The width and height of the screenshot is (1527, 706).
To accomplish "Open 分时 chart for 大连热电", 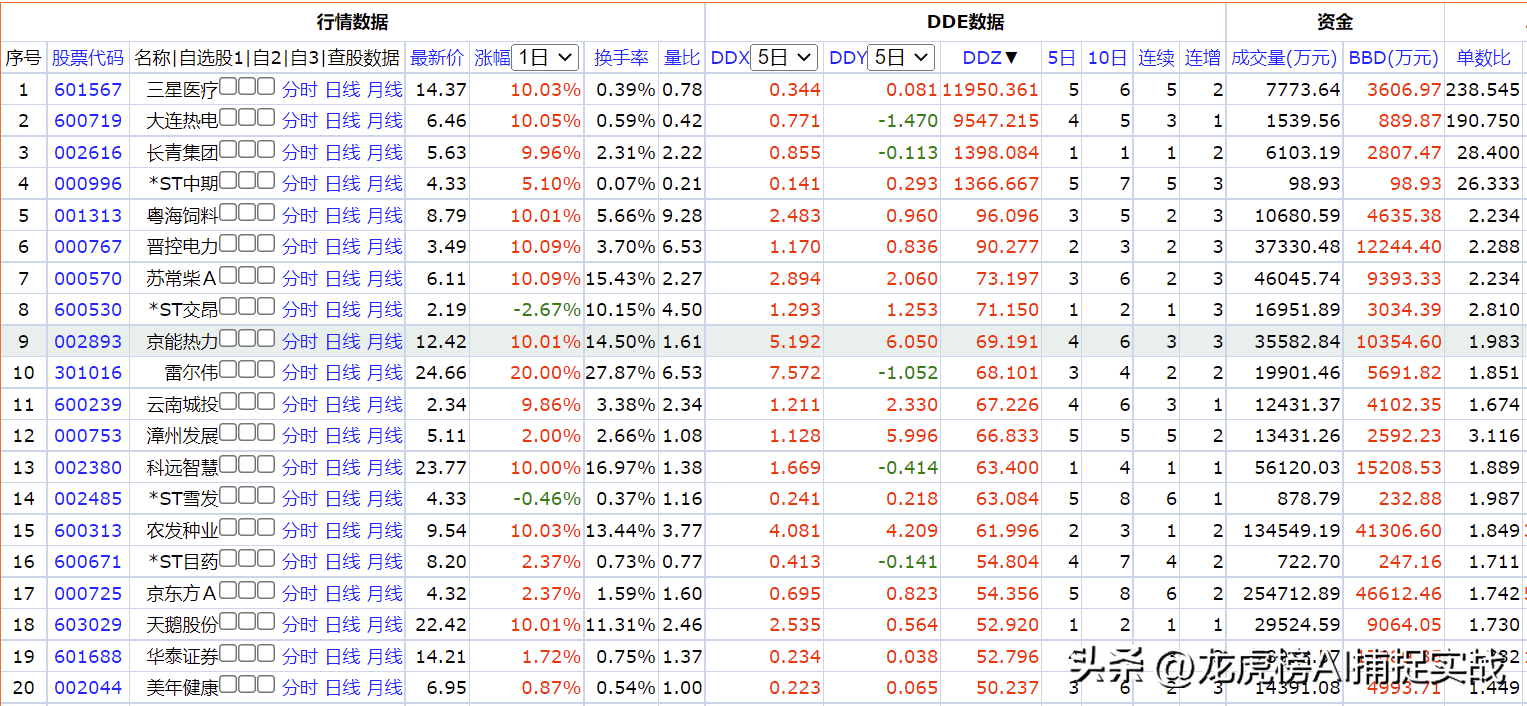I will coord(299,121).
